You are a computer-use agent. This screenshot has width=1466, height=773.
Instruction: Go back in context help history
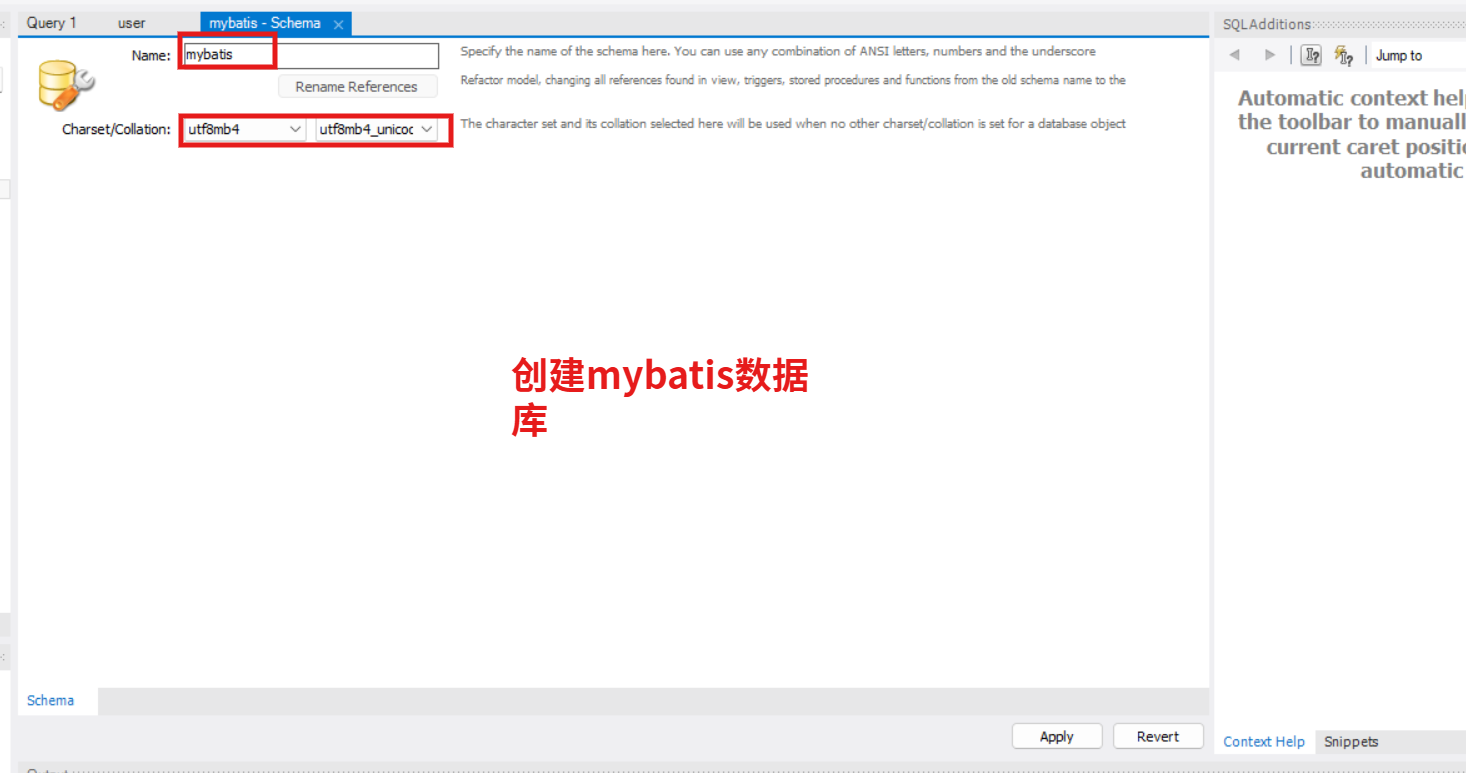click(1235, 55)
